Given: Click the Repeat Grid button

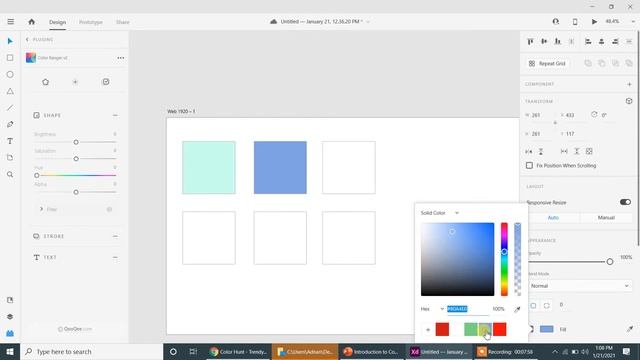Looking at the screenshot, I should point(547,64).
